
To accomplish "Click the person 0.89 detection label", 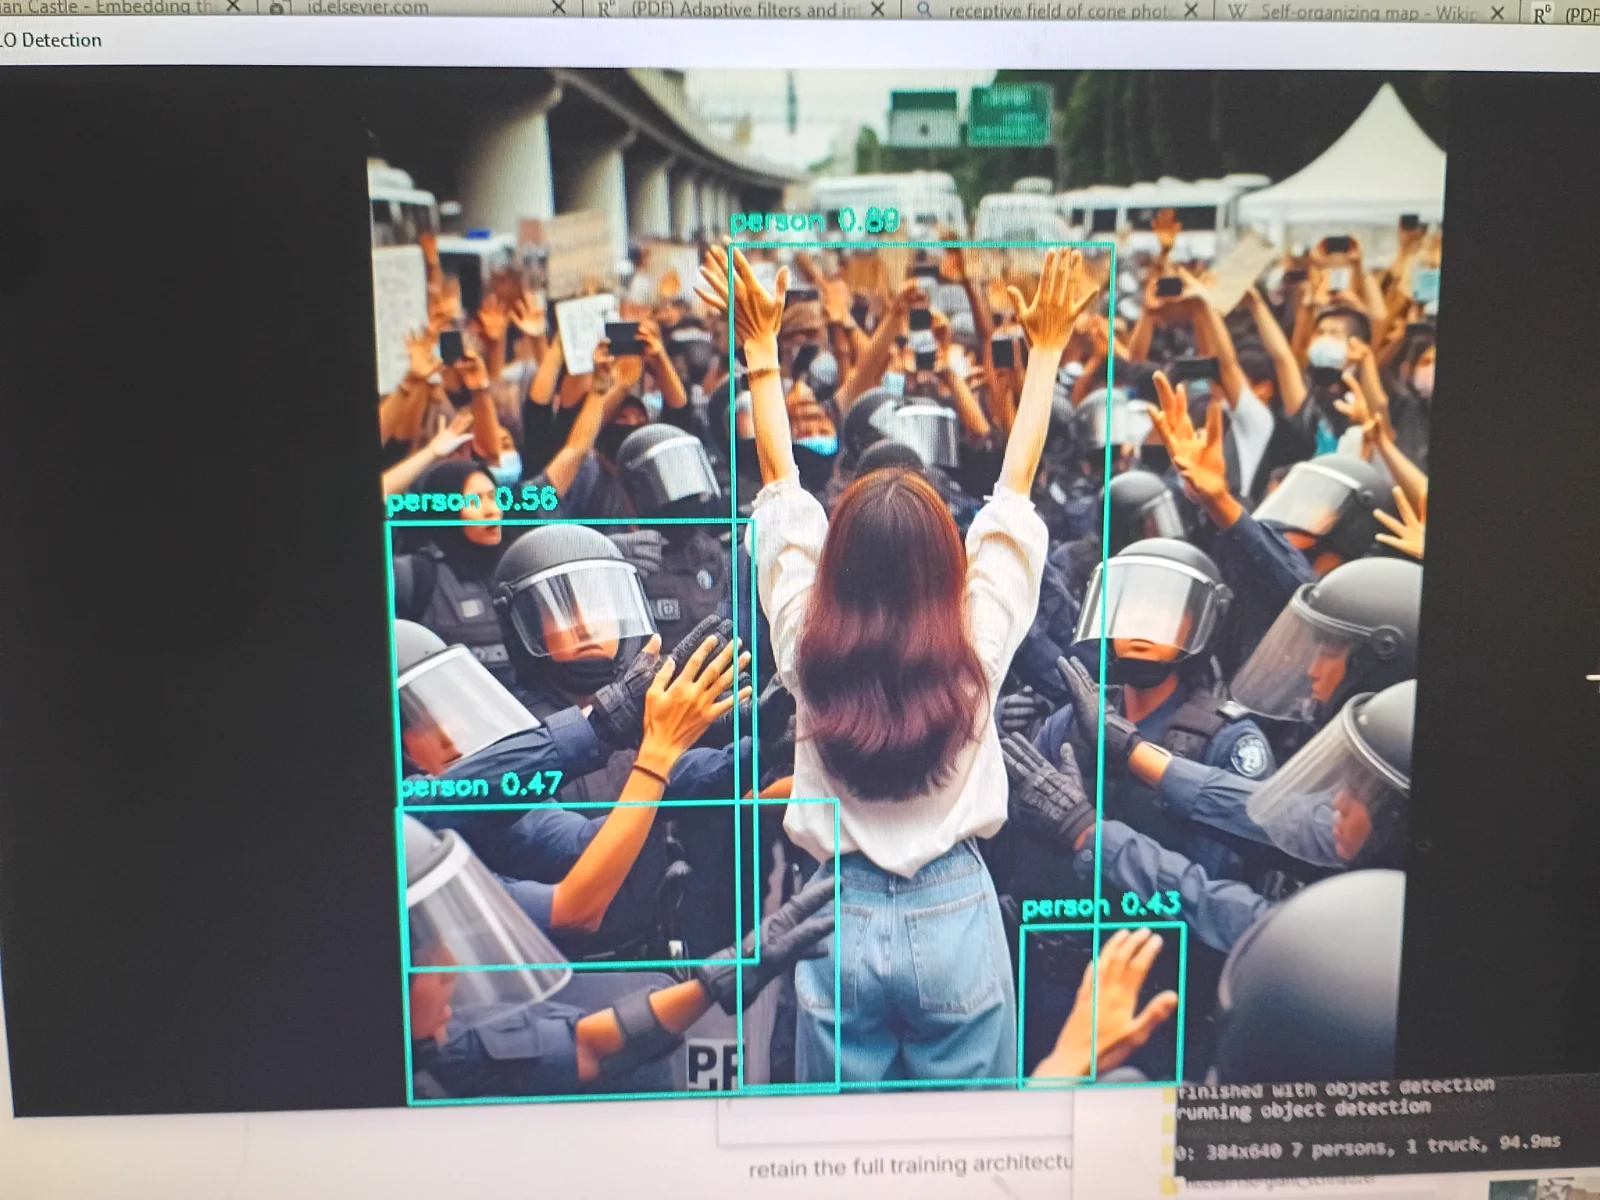I will pyautogui.click(x=814, y=221).
